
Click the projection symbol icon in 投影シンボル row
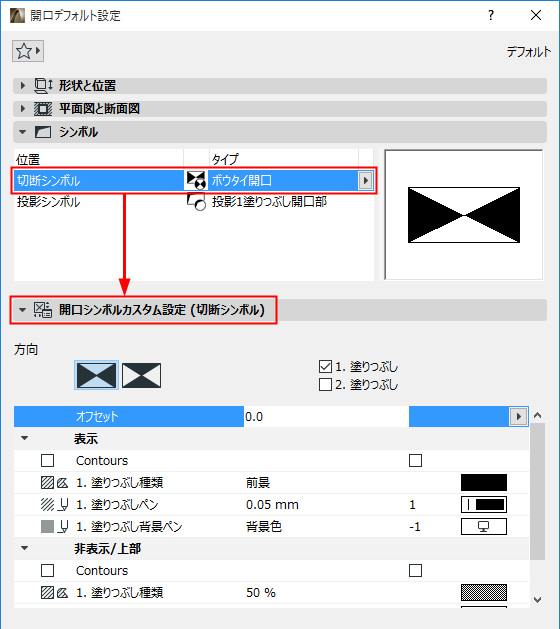click(x=196, y=201)
